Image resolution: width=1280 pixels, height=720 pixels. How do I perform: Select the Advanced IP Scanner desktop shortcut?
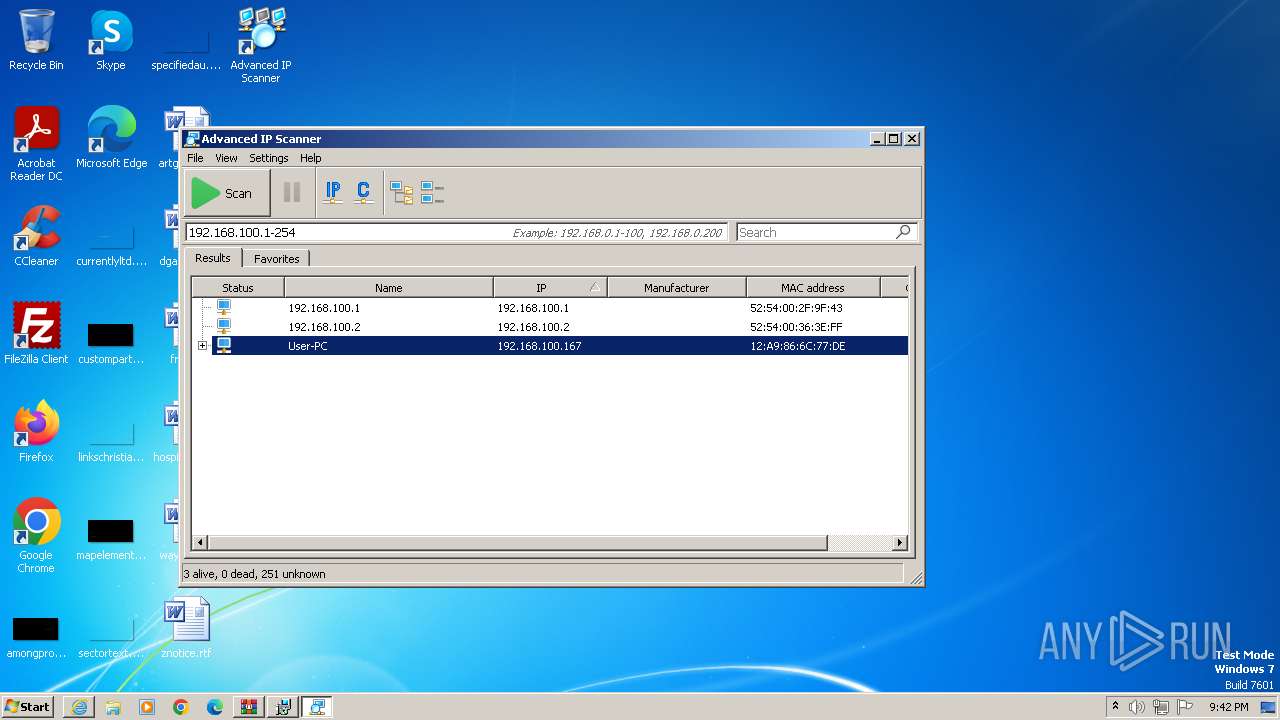click(261, 45)
